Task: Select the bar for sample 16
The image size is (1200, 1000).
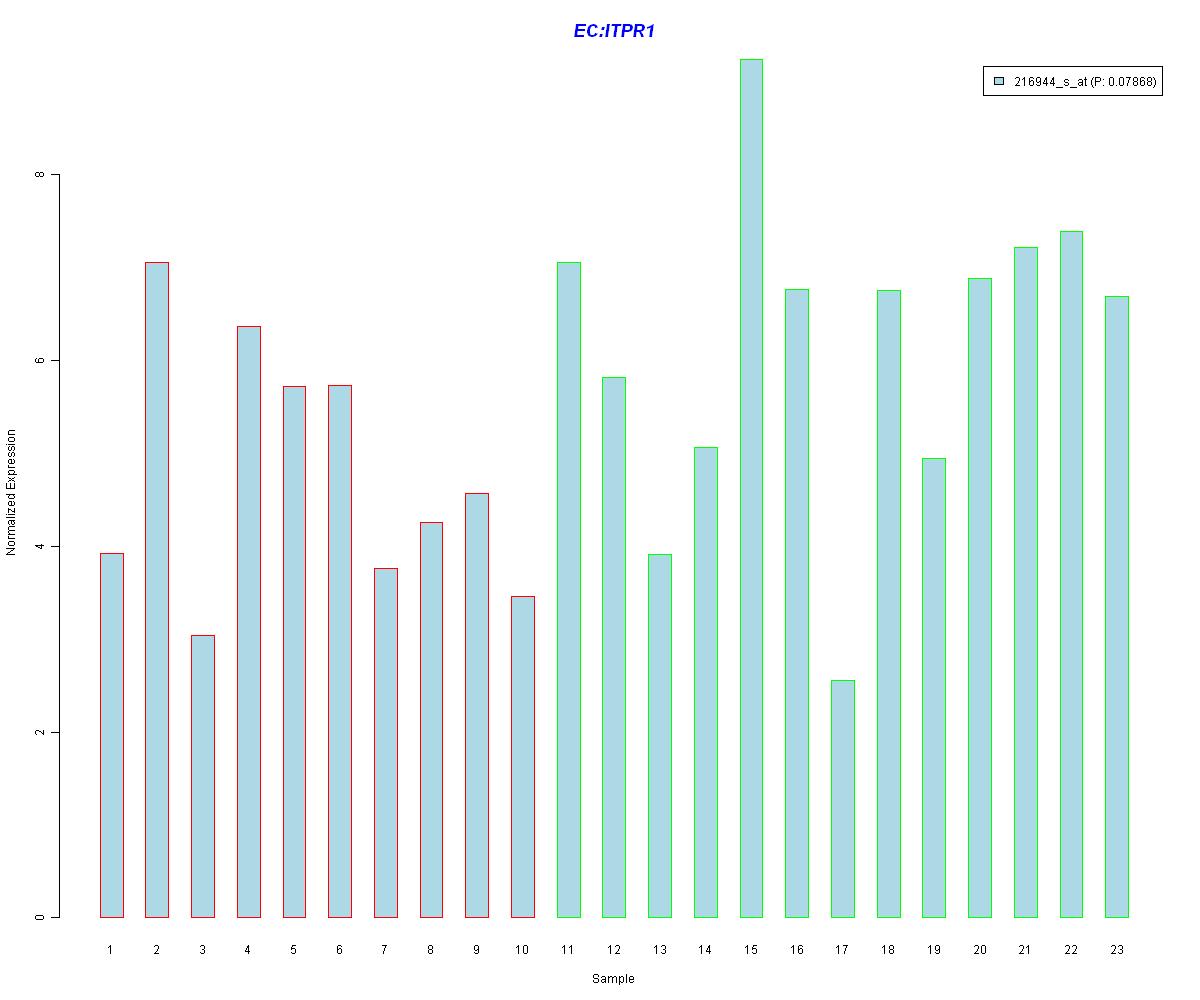Action: [797, 603]
